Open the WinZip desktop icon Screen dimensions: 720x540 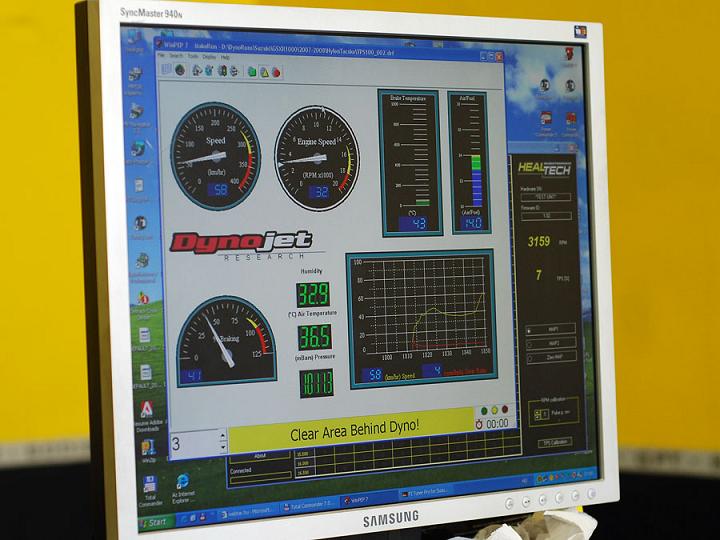pyautogui.click(x=148, y=450)
